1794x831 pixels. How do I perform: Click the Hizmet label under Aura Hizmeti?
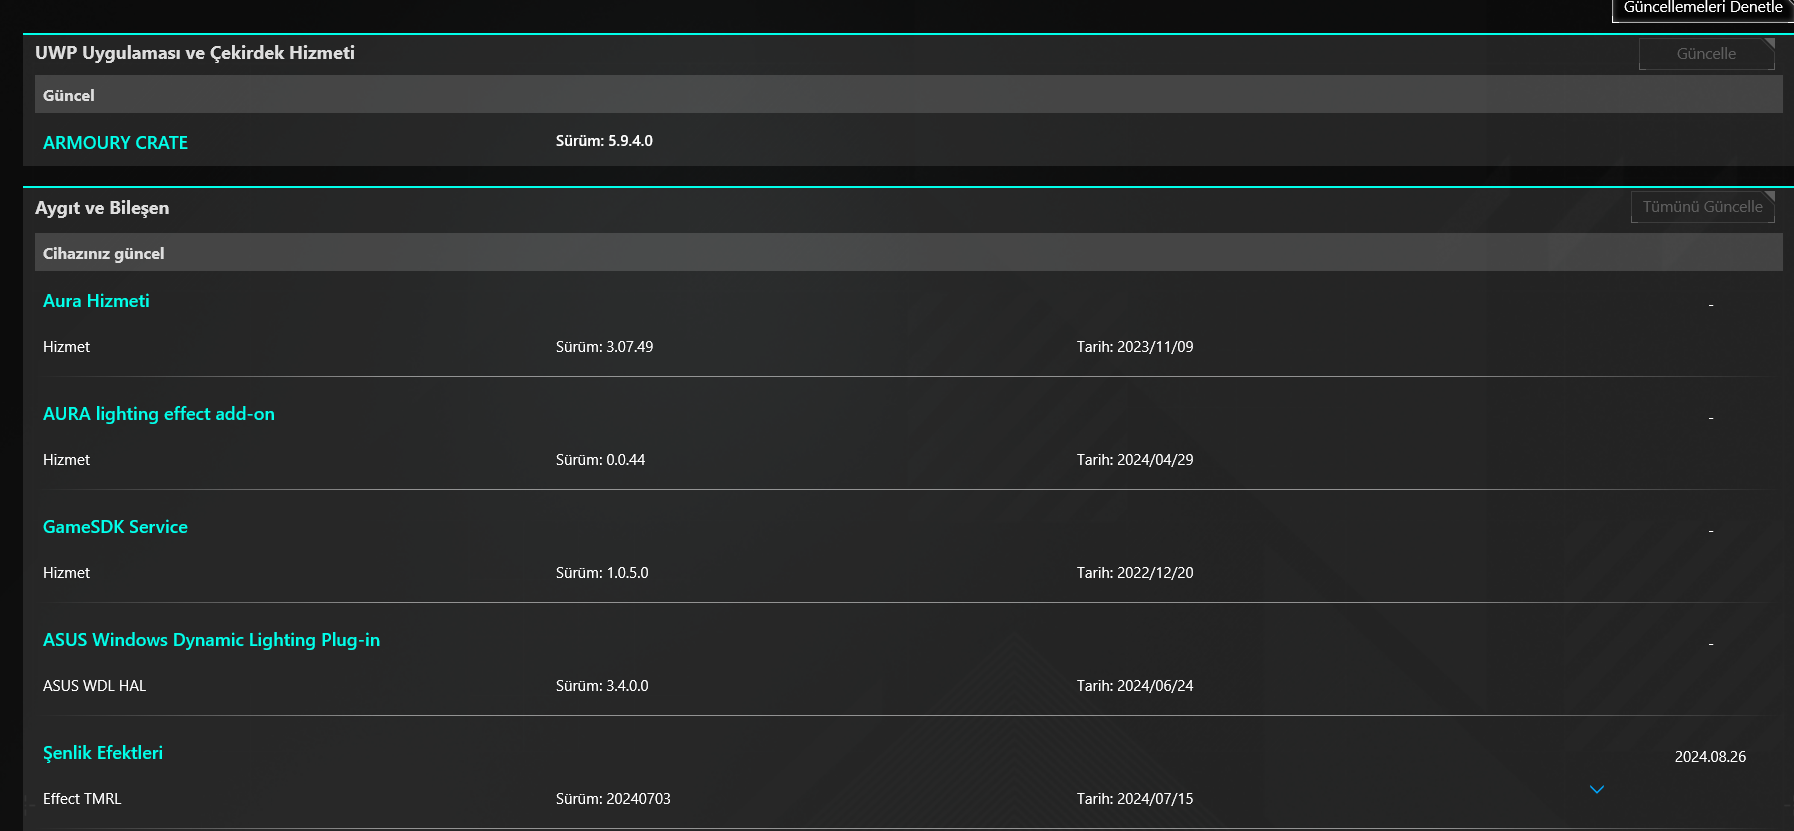pyautogui.click(x=66, y=347)
